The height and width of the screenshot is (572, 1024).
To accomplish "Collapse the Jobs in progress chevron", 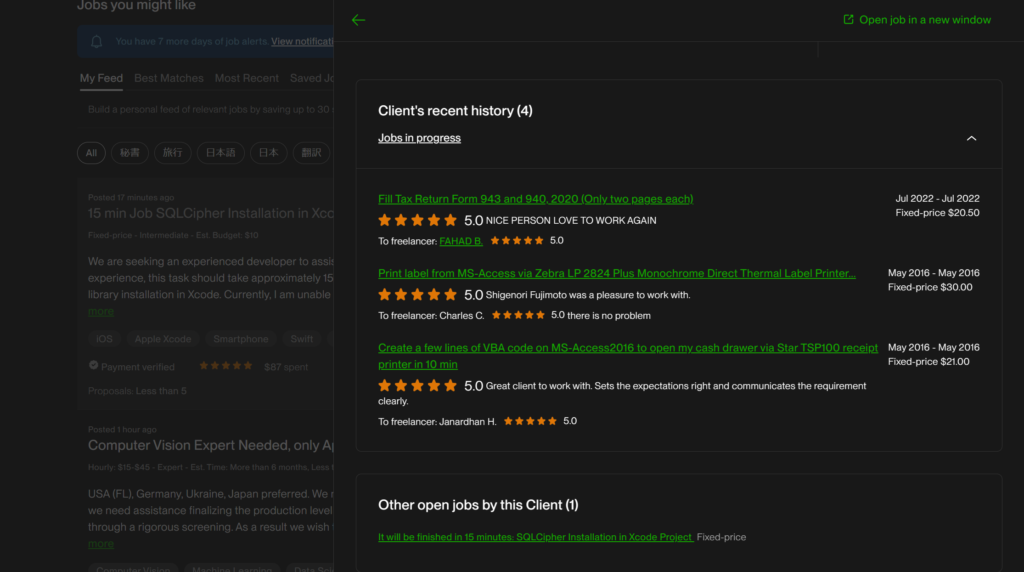I will click(x=971, y=138).
